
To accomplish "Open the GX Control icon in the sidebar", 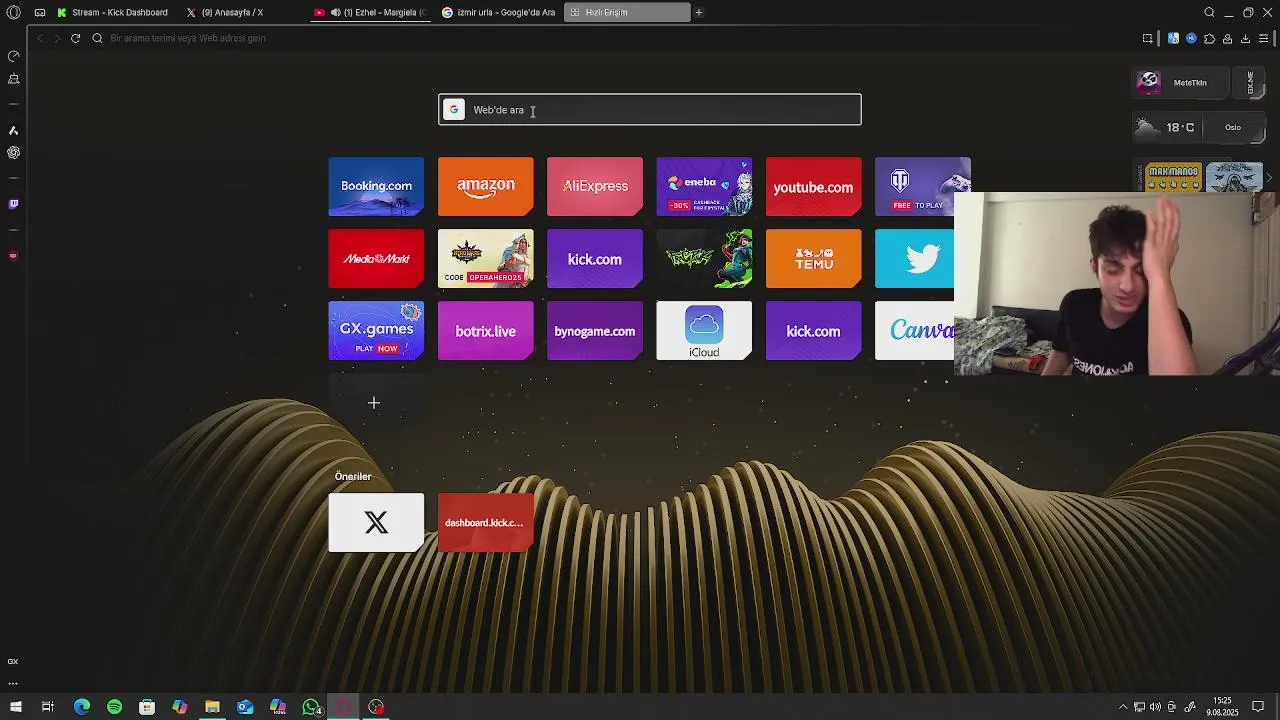I will point(13,56).
